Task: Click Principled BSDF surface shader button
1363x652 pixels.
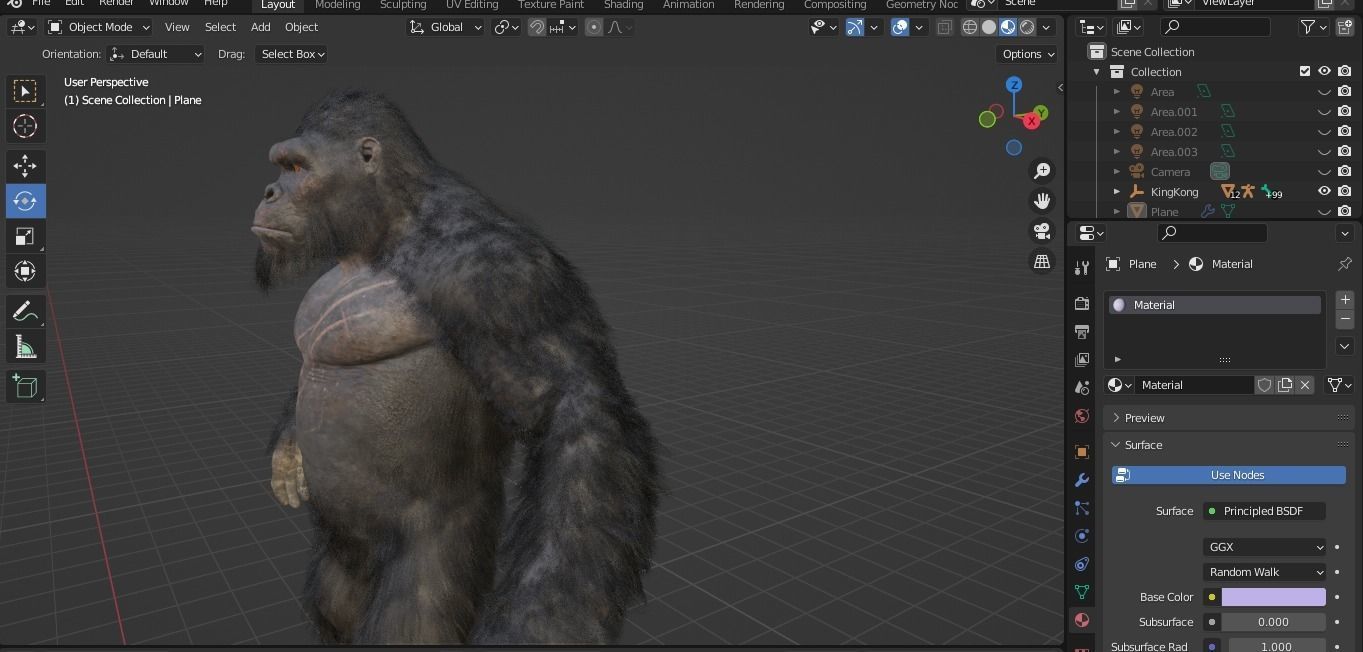Action: [x=1264, y=511]
